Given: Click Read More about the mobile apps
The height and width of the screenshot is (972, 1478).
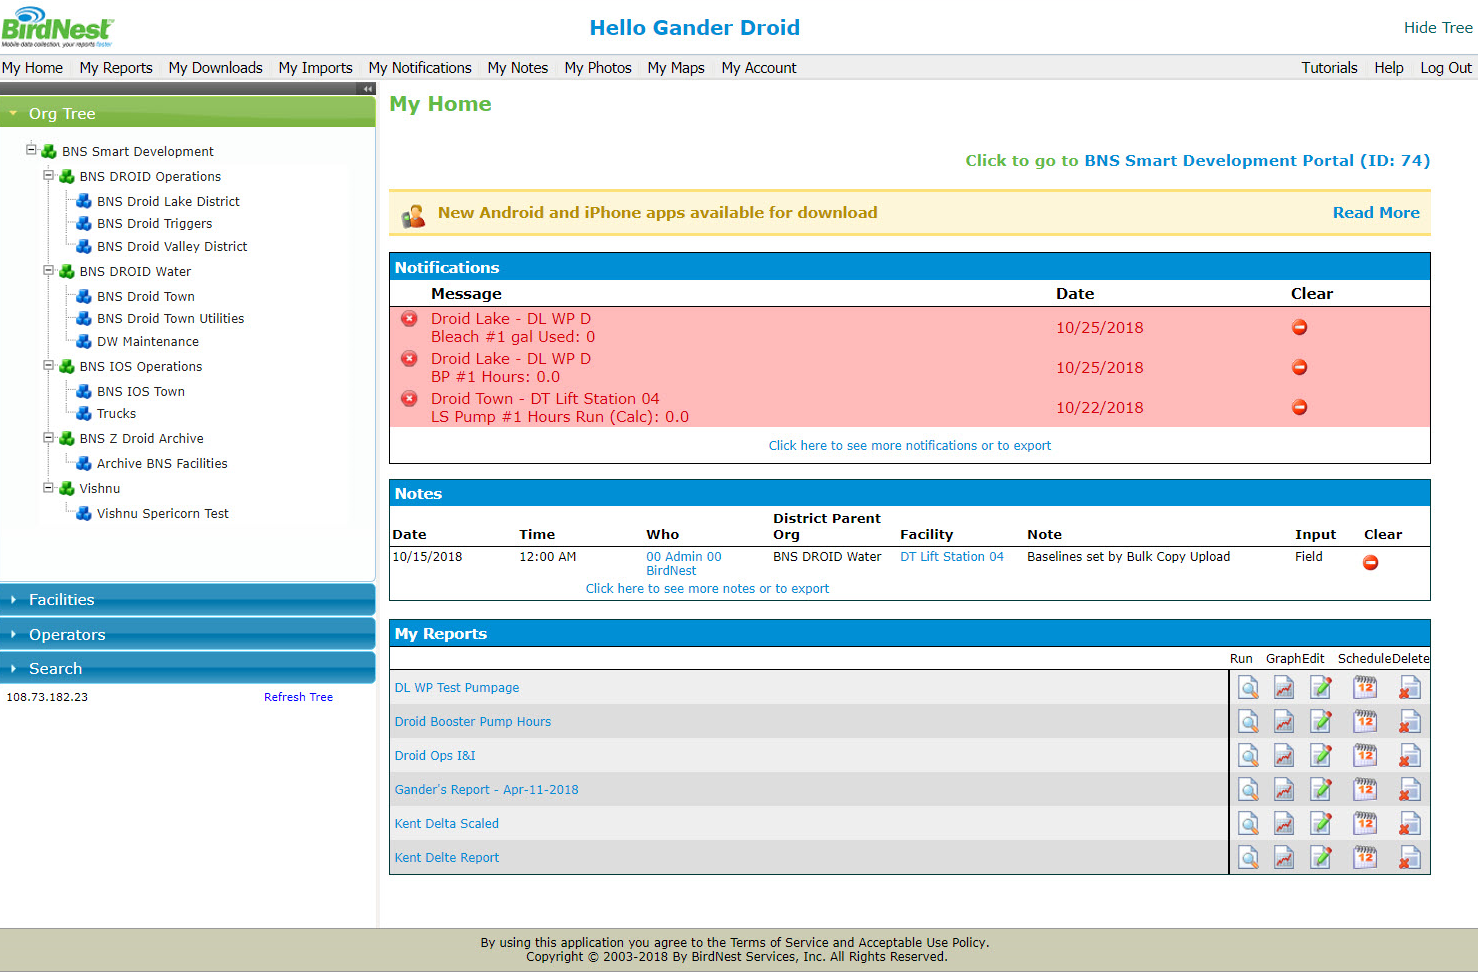Looking at the screenshot, I should [1375, 213].
